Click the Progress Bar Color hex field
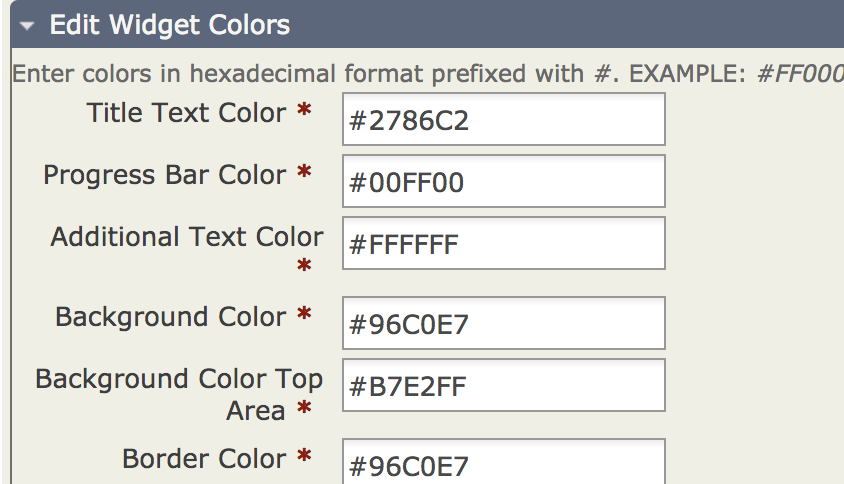This screenshot has width=844, height=484. pos(503,182)
